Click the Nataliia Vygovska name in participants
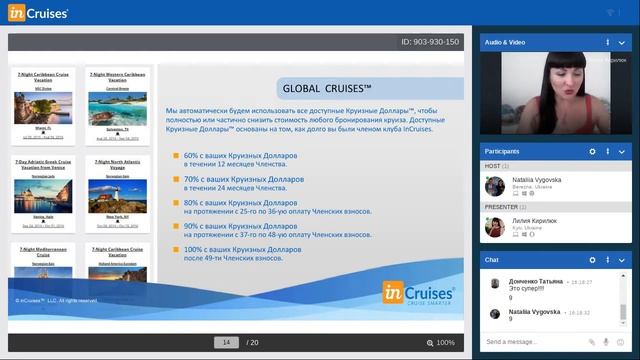The height and width of the screenshot is (360, 640). [536, 180]
